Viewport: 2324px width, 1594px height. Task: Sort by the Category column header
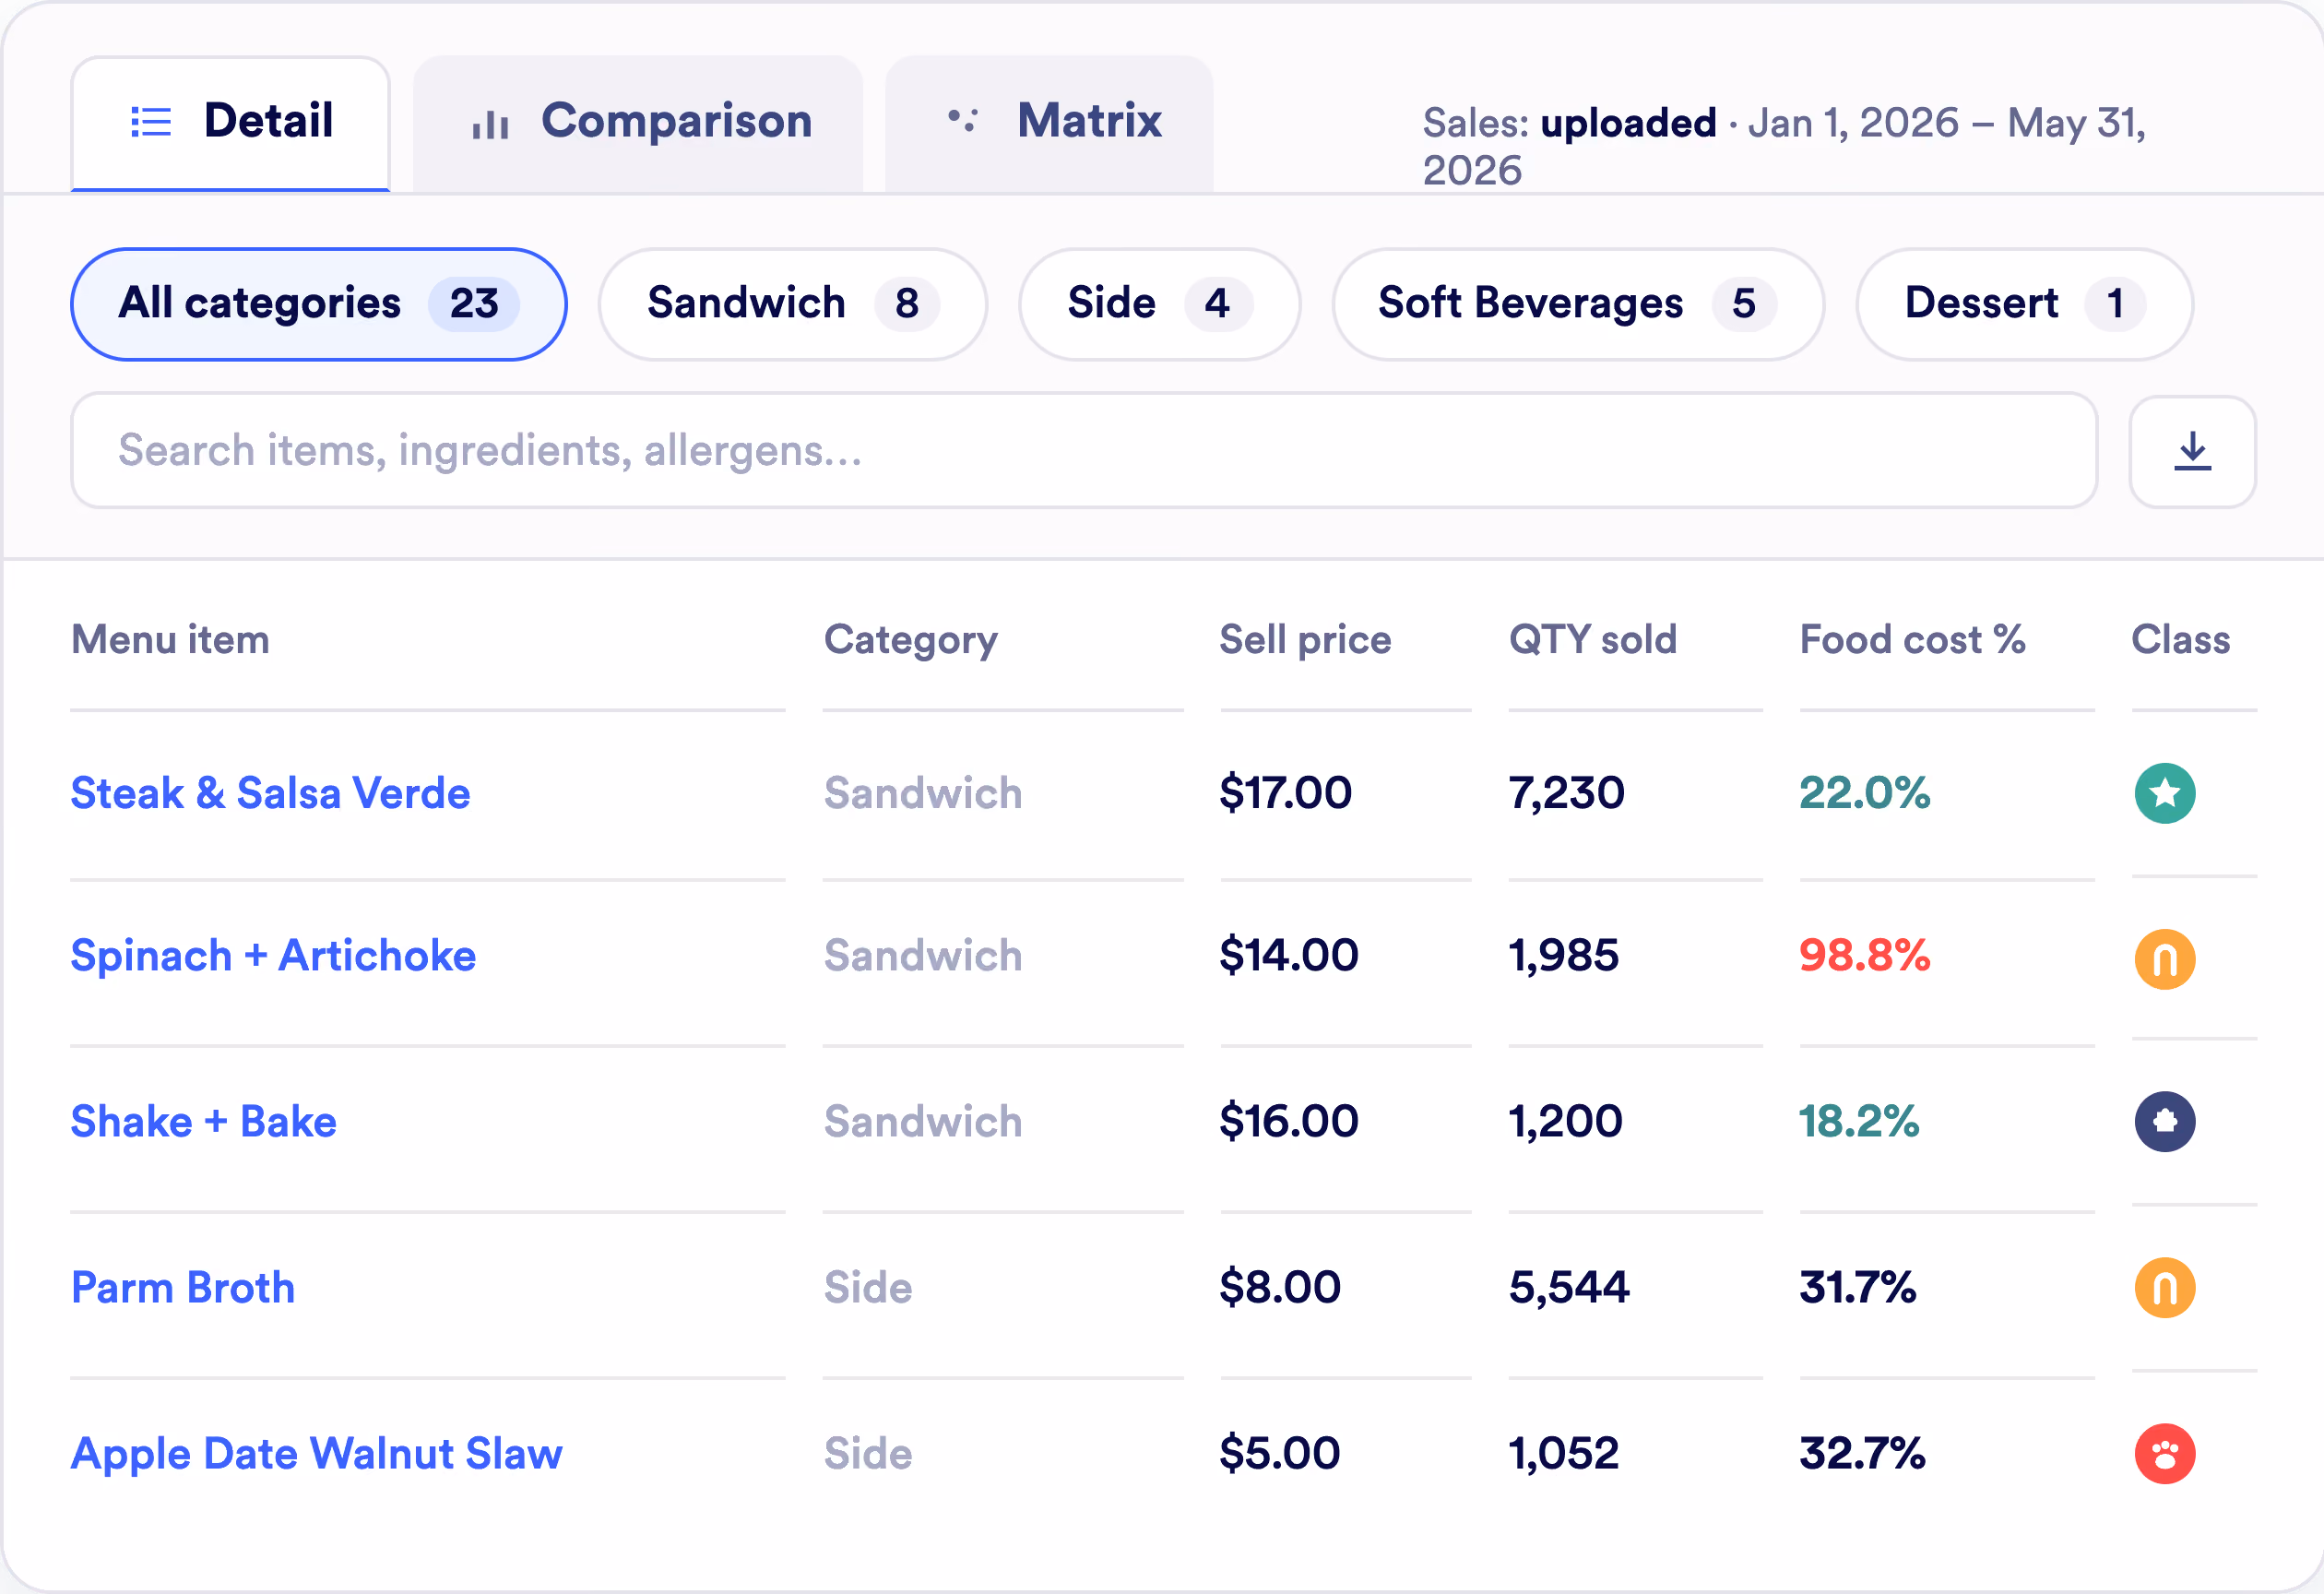click(x=911, y=640)
